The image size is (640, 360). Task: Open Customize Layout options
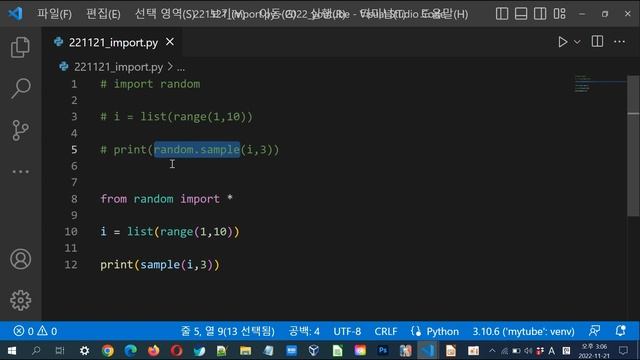(x=560, y=14)
